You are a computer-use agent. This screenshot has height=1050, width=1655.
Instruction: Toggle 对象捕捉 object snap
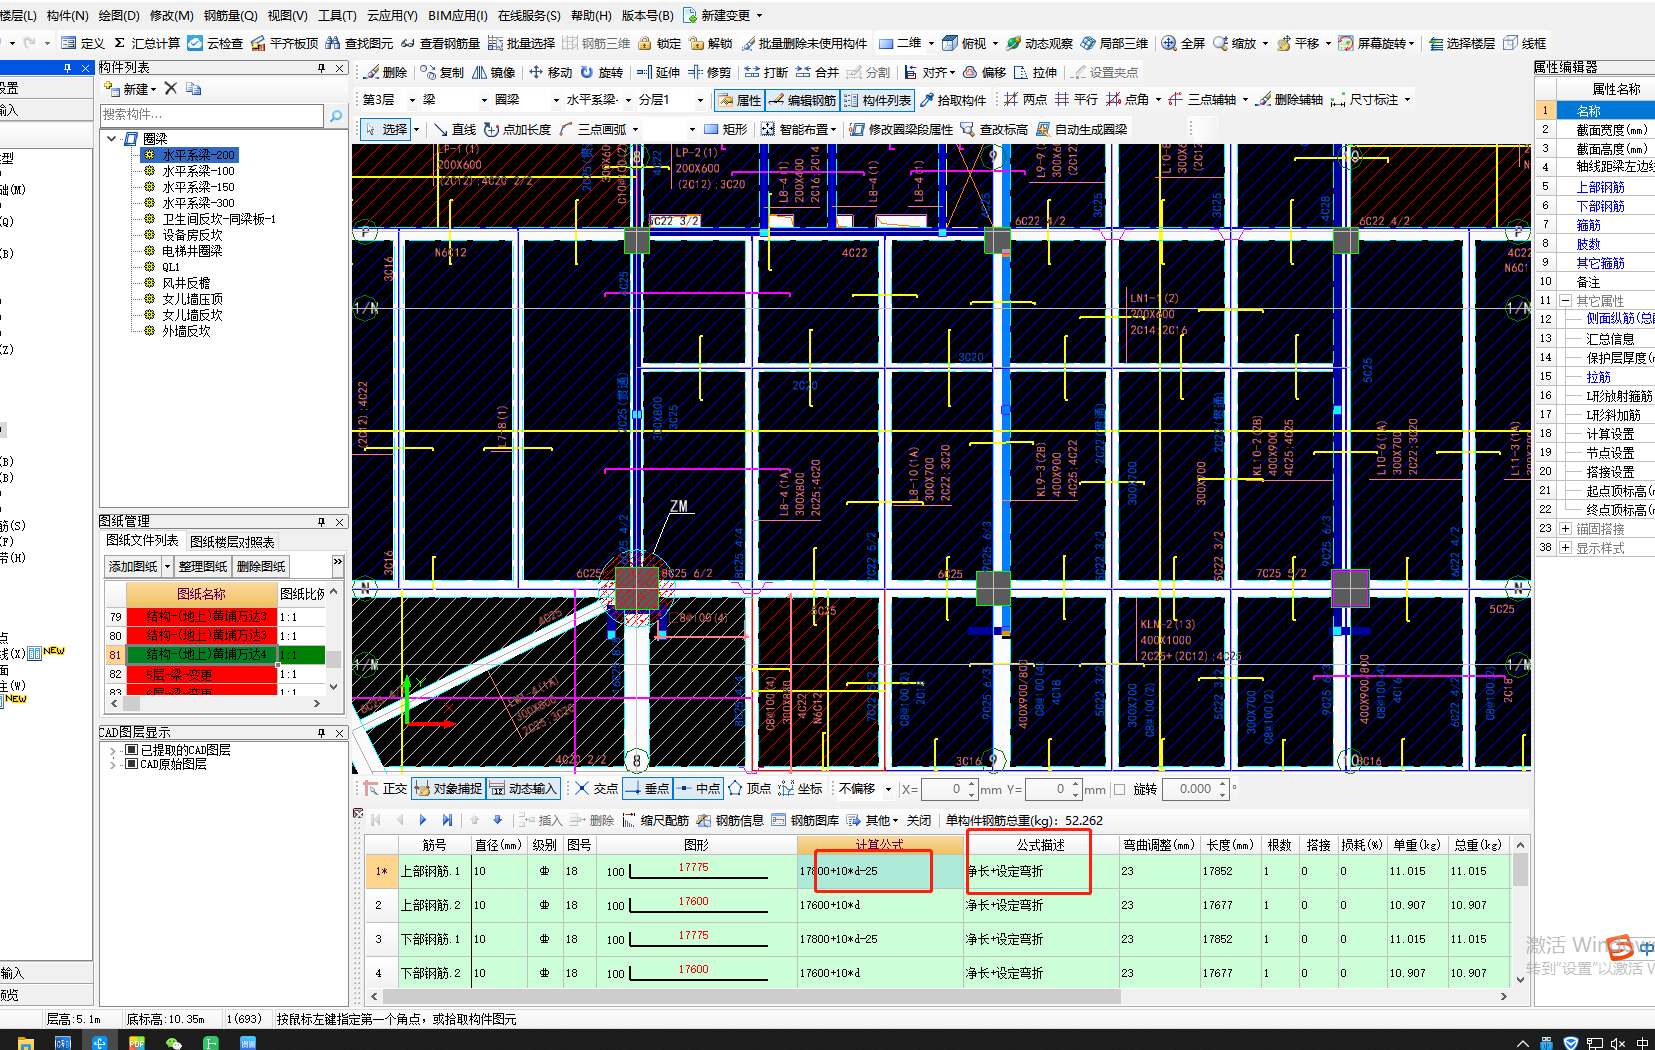point(448,789)
